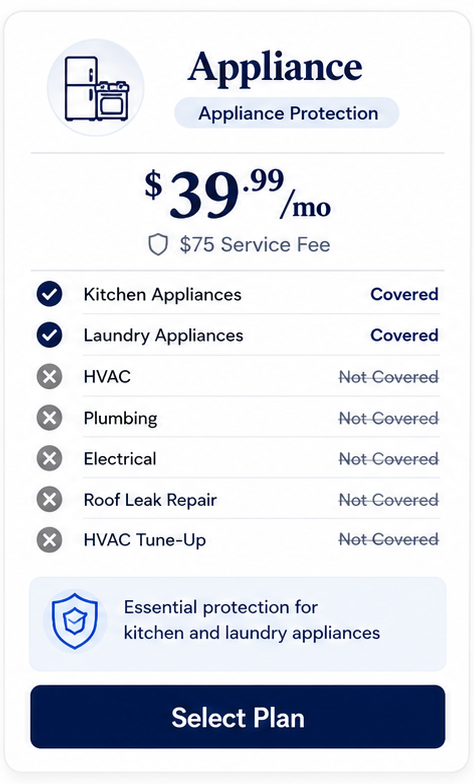Click the Covered label for Kitchen Appliances
474x784 pixels.
pos(404,294)
